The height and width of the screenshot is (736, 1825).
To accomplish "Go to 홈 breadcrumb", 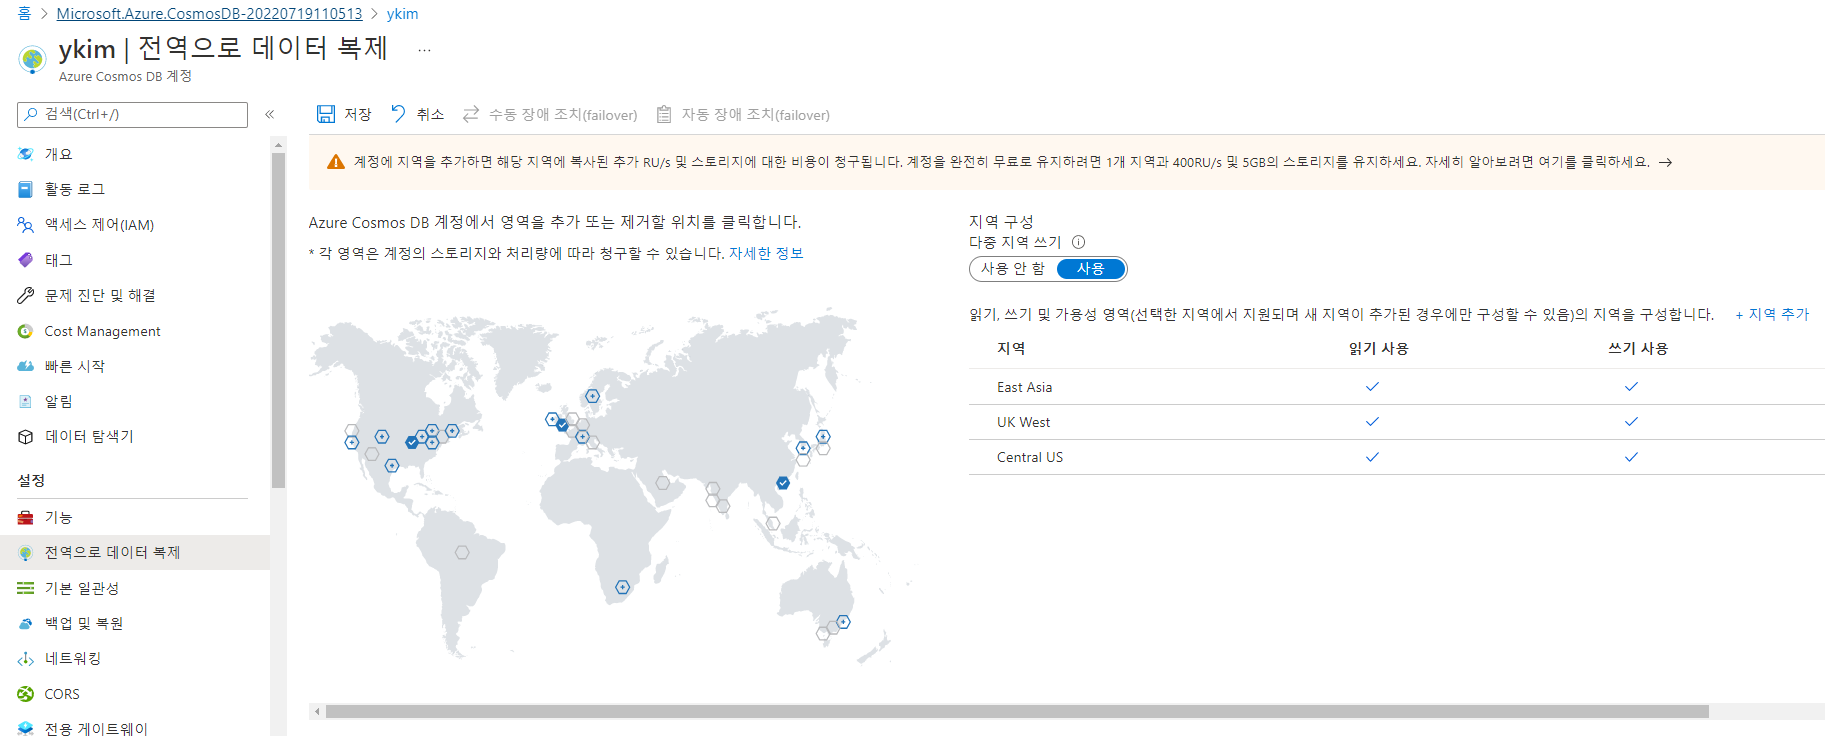I will click(x=24, y=14).
